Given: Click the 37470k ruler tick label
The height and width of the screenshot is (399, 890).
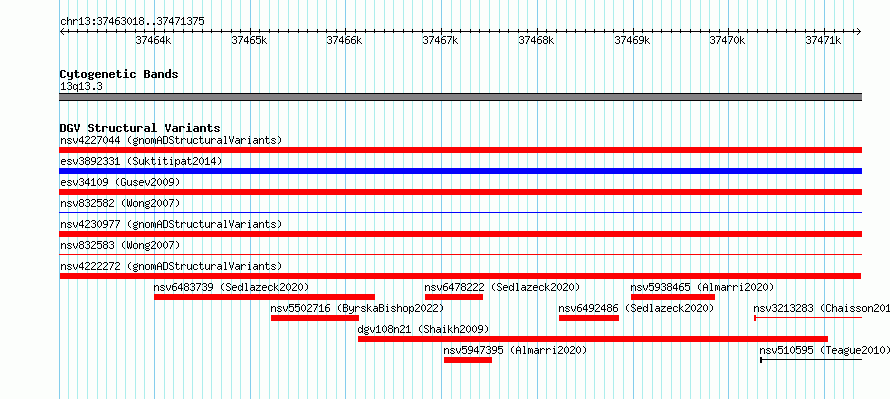Looking at the screenshot, I should coord(728,40).
